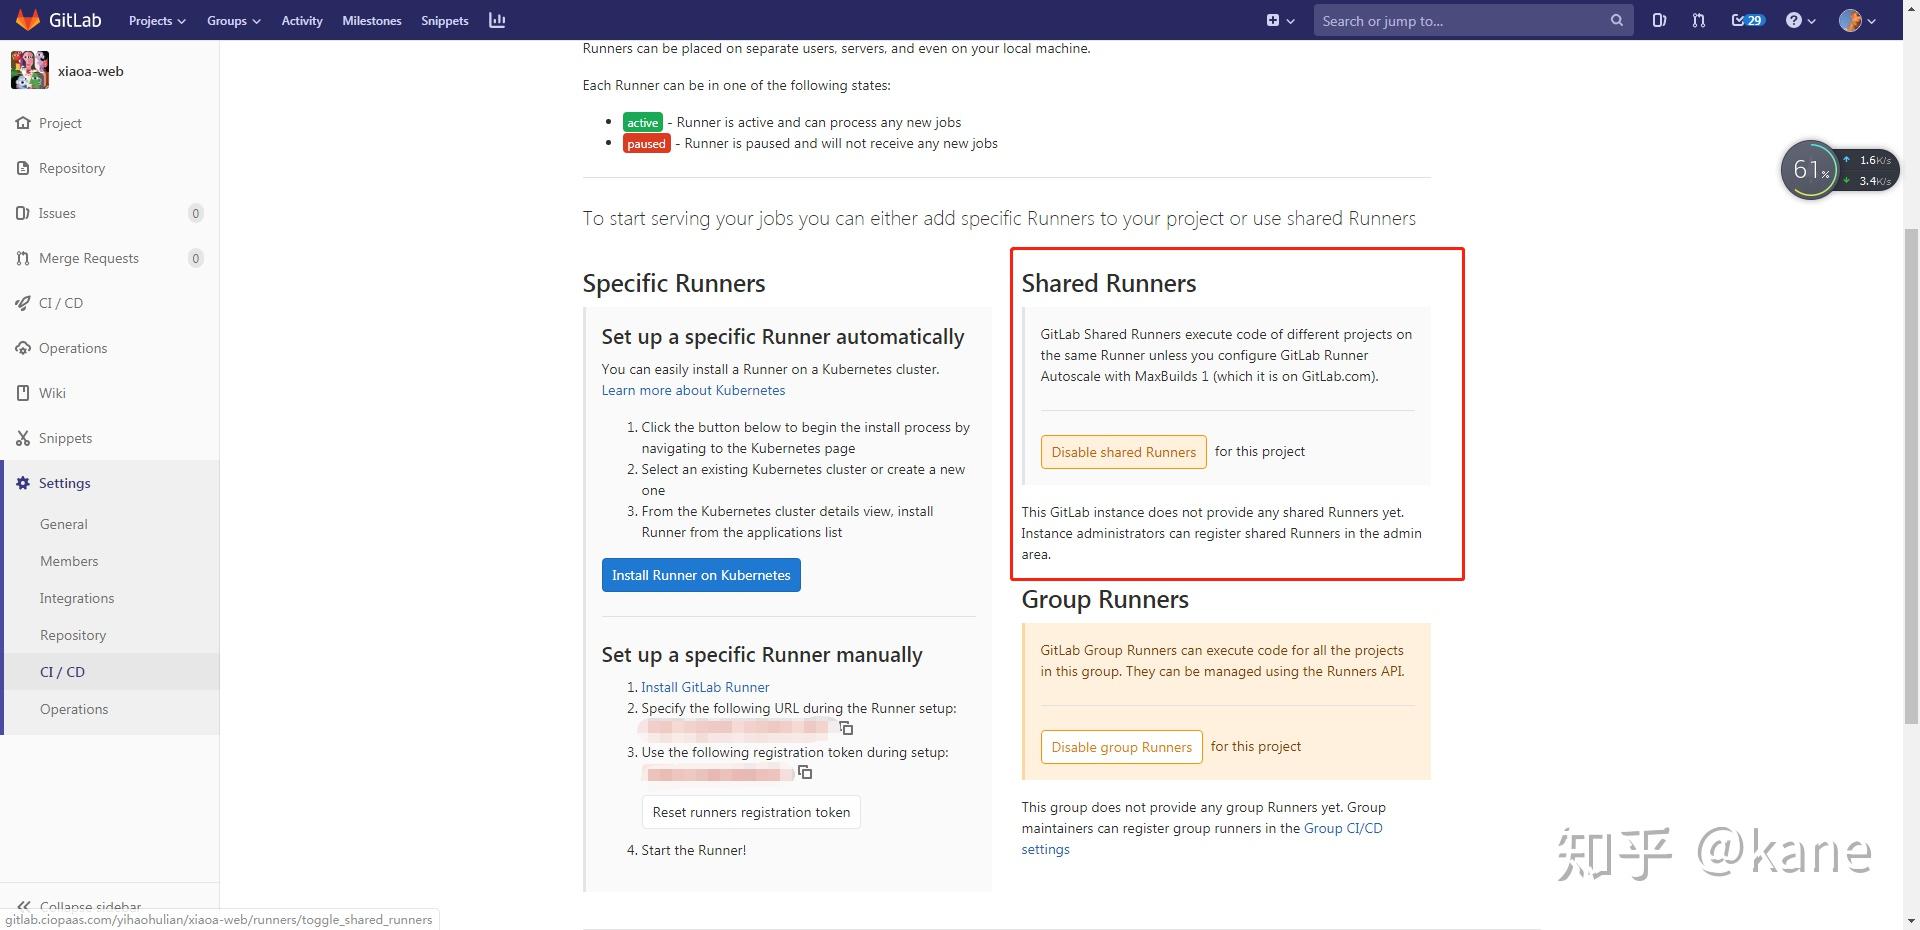
Task: Open the user avatar dropdown
Action: pyautogui.click(x=1855, y=20)
